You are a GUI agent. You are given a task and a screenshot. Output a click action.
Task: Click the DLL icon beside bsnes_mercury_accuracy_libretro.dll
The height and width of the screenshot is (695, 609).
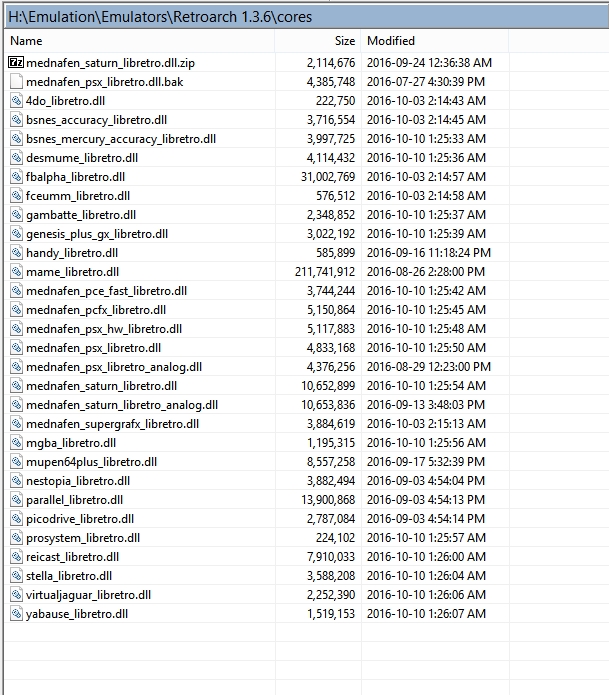tap(16, 139)
